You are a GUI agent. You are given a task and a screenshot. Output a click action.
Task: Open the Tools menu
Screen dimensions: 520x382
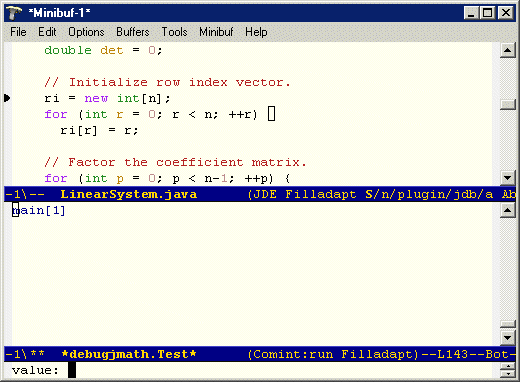click(174, 32)
